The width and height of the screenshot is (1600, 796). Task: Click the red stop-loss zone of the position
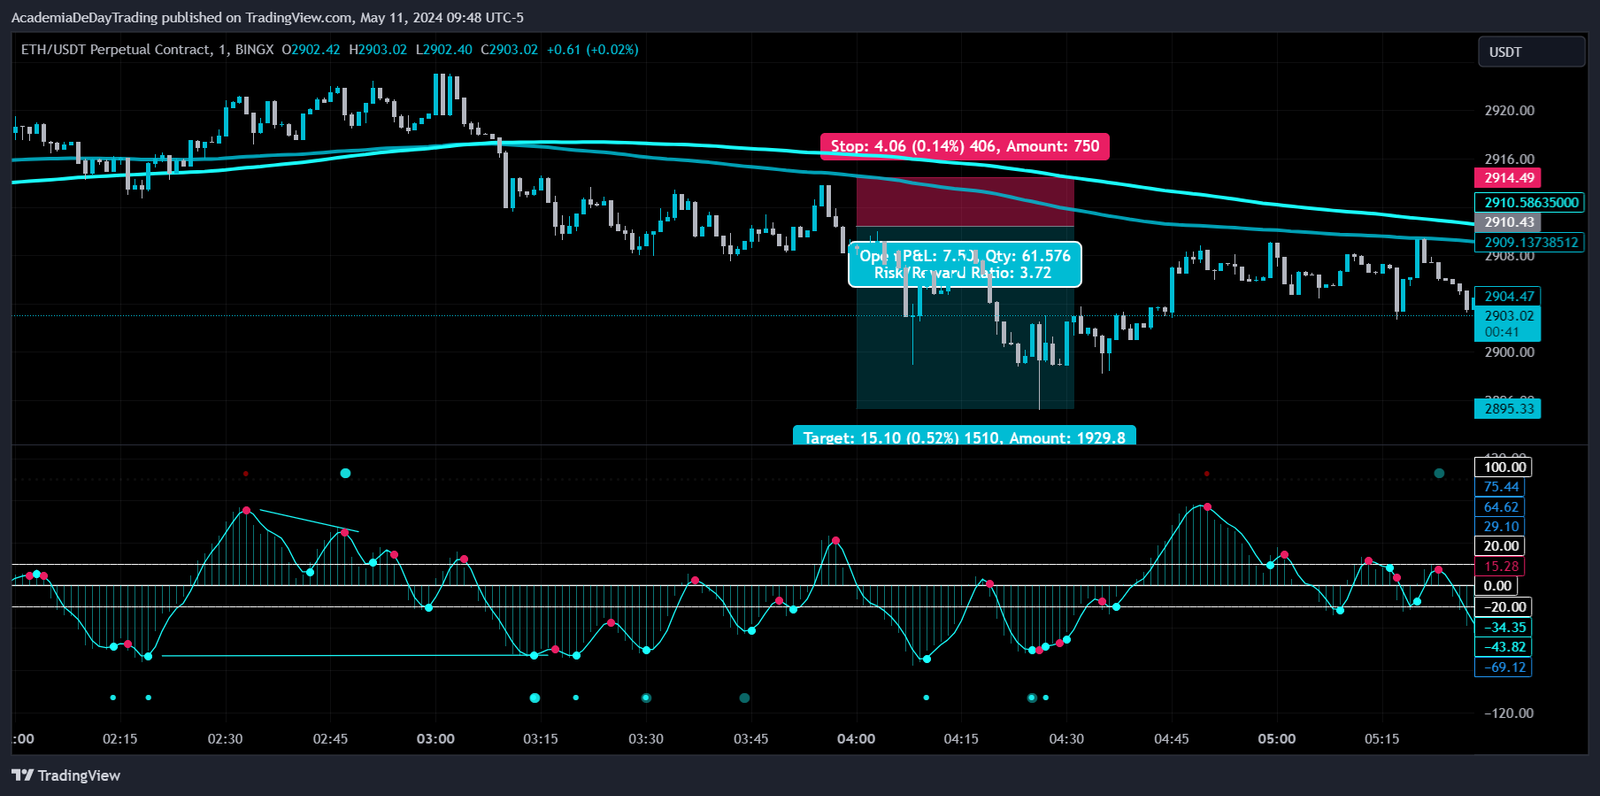coord(964,202)
